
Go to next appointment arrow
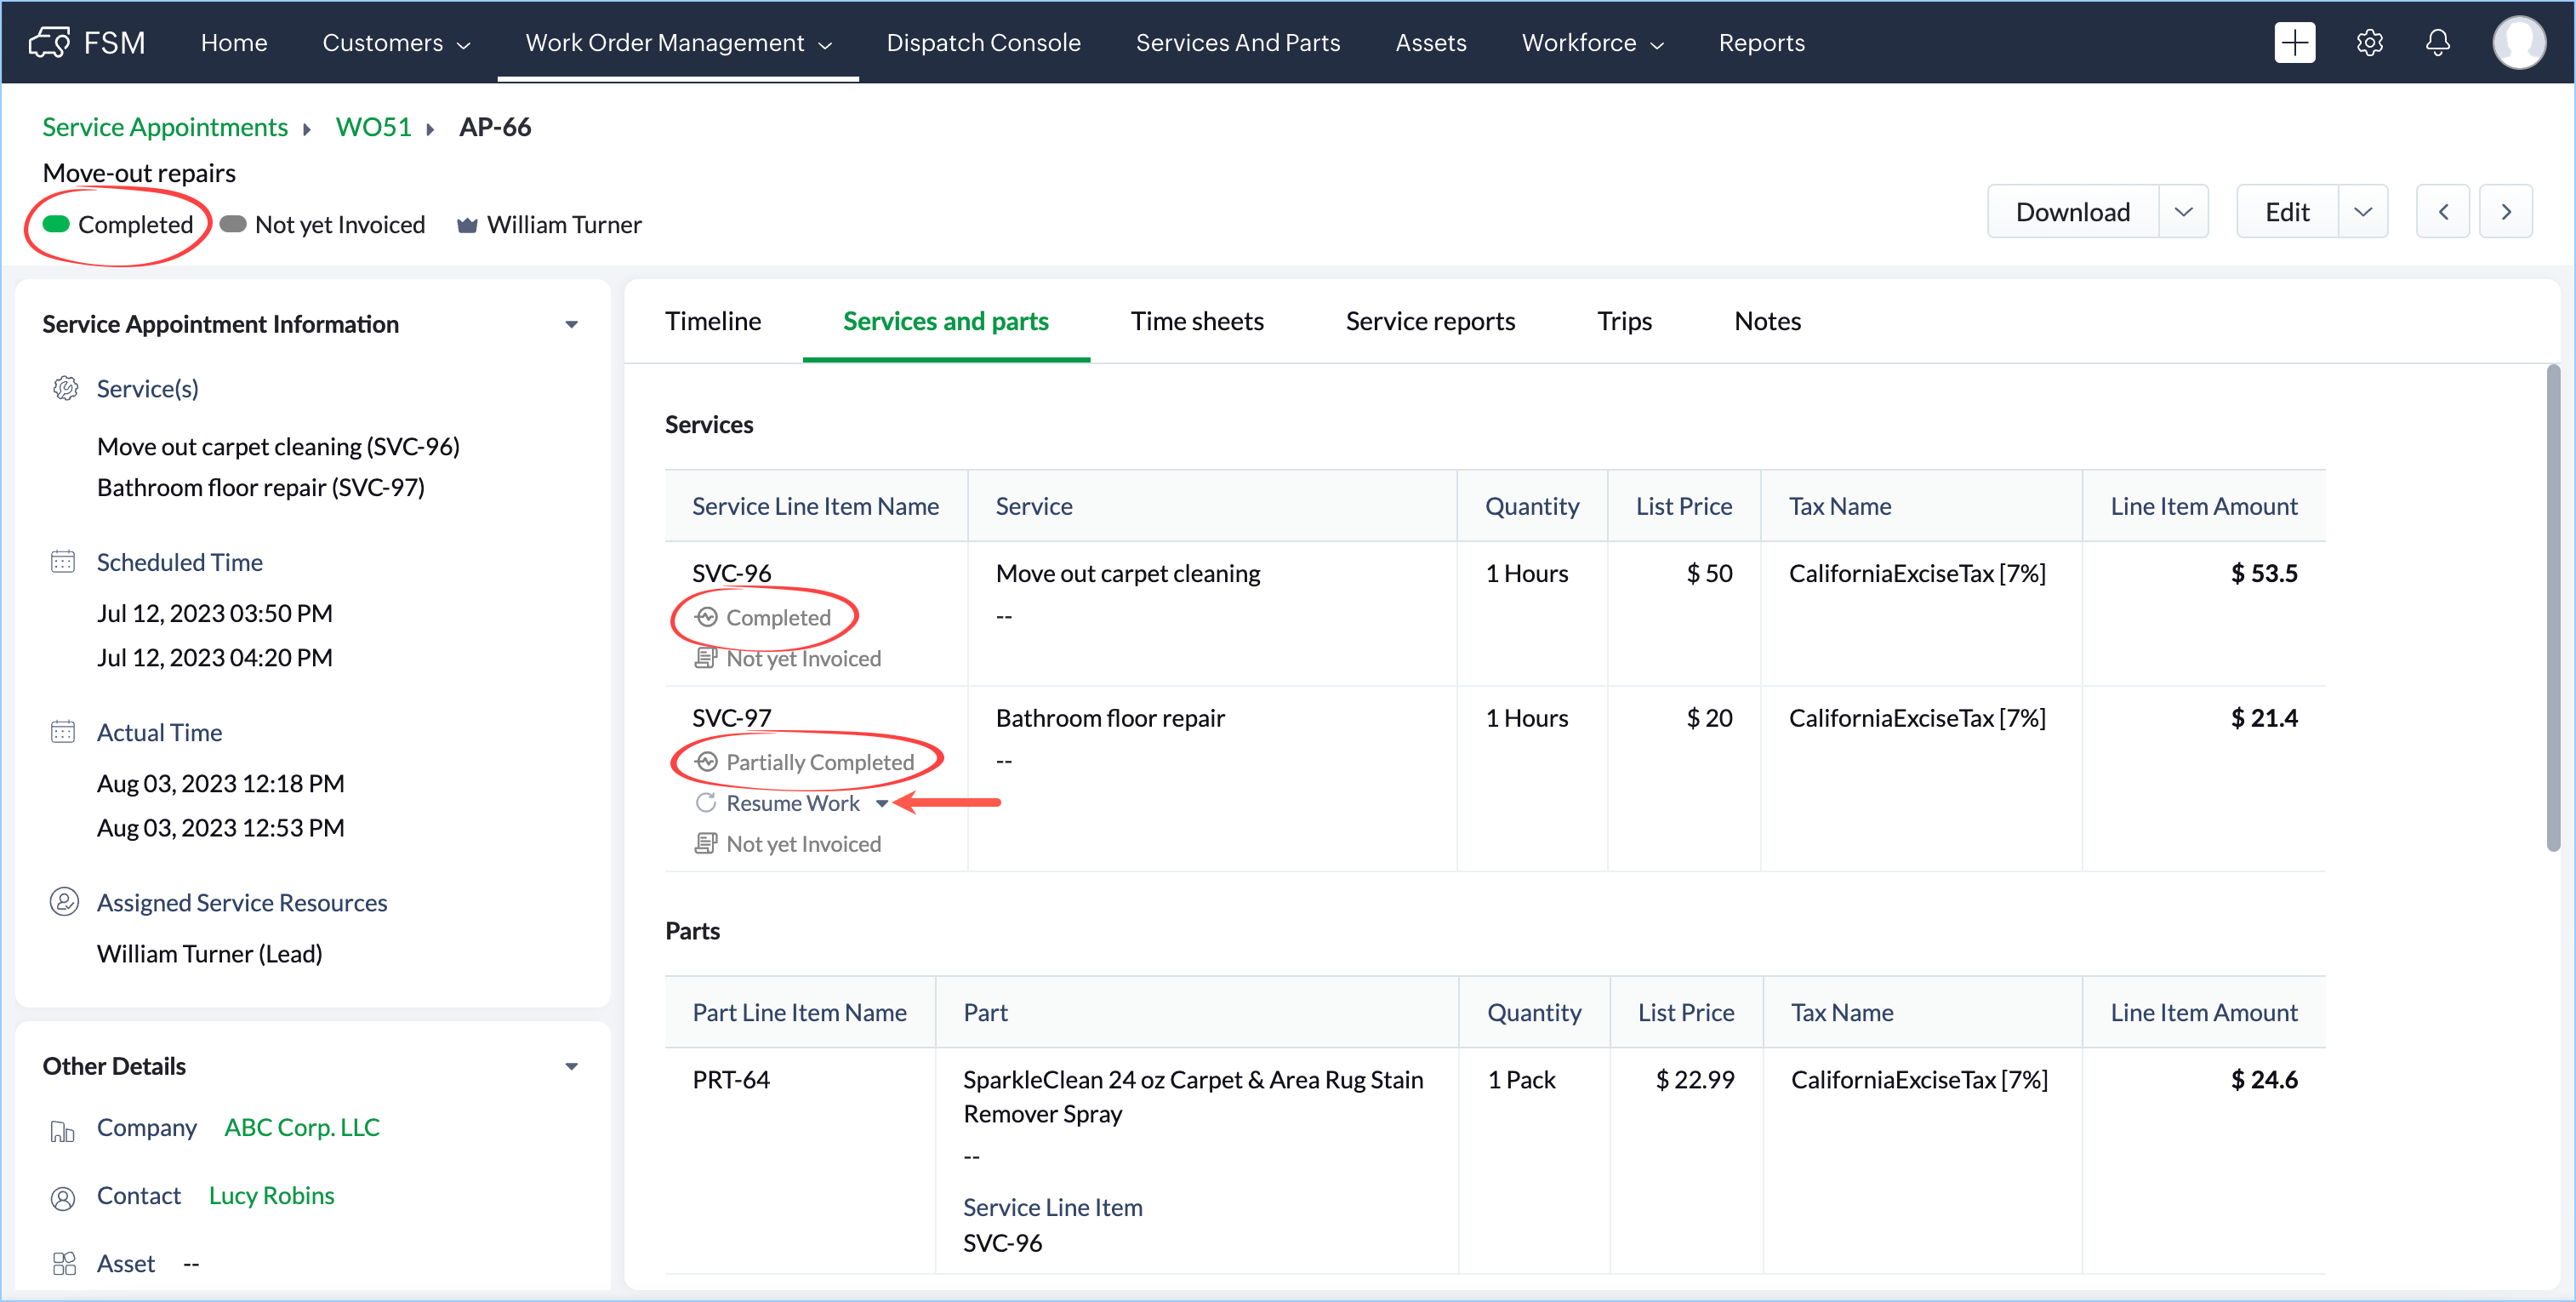pyautogui.click(x=2506, y=211)
